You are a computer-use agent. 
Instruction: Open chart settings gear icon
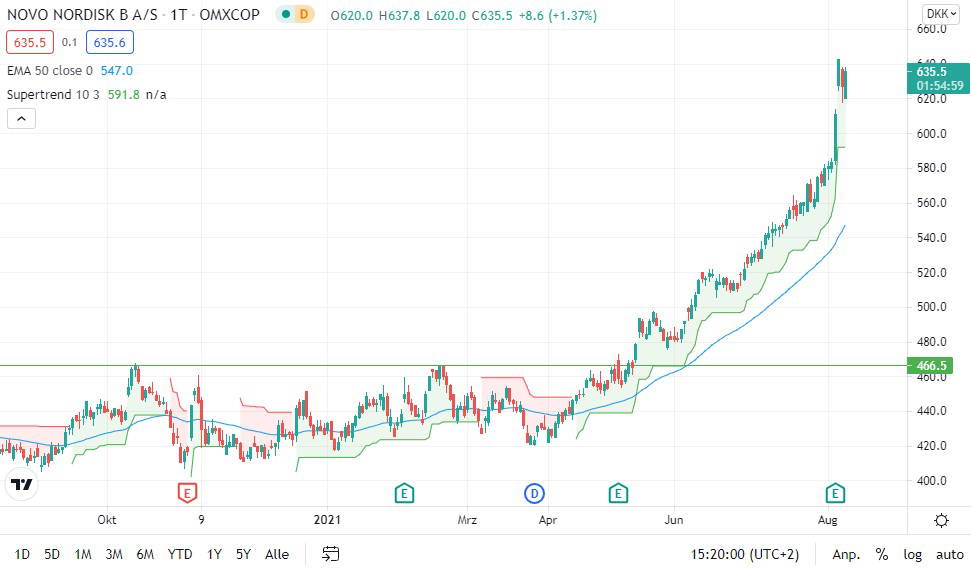point(941,520)
